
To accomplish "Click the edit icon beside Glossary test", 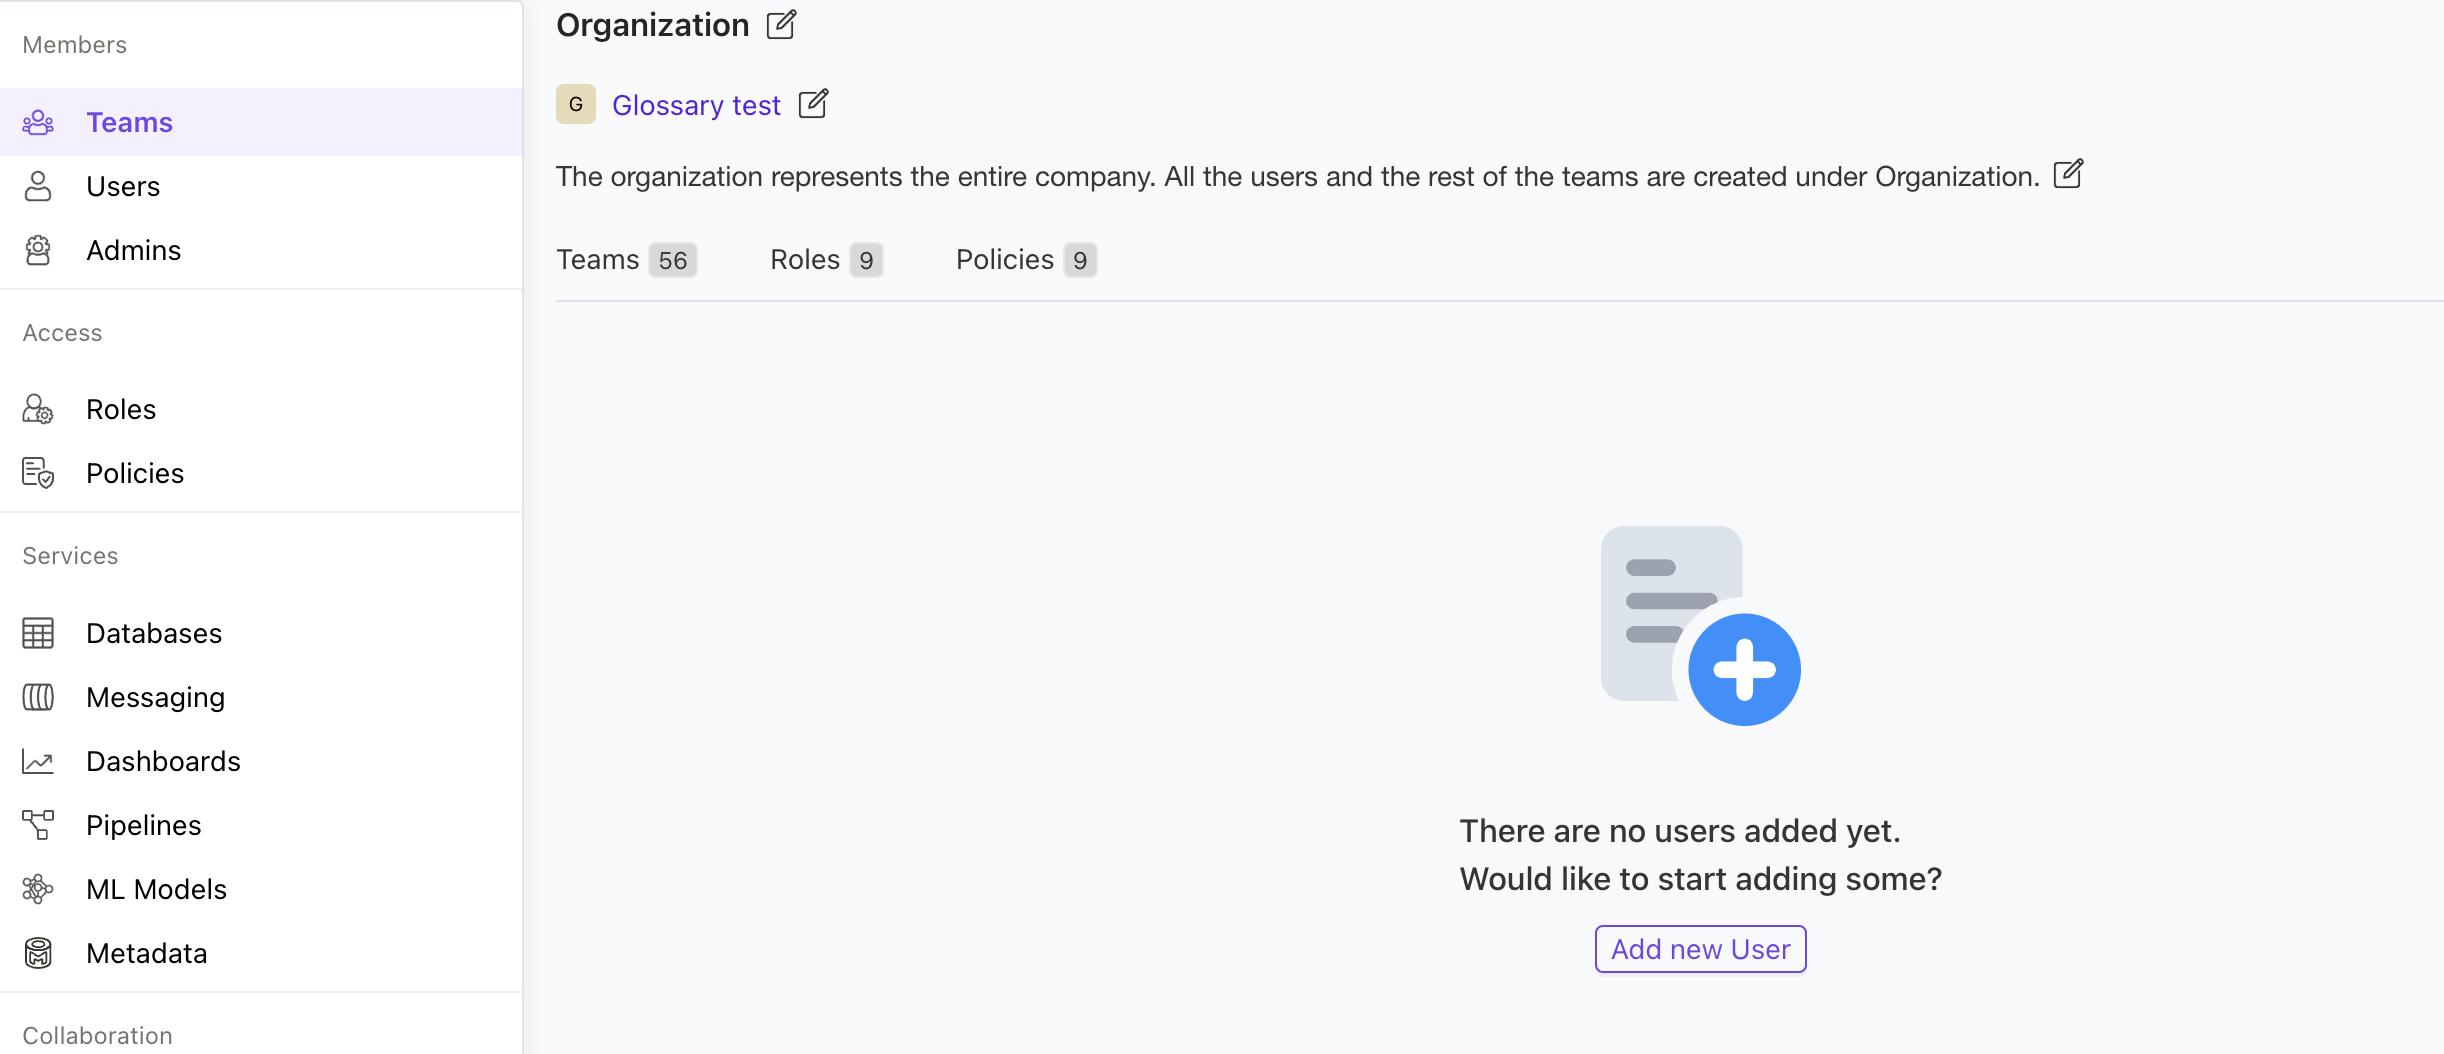I will click(x=812, y=104).
